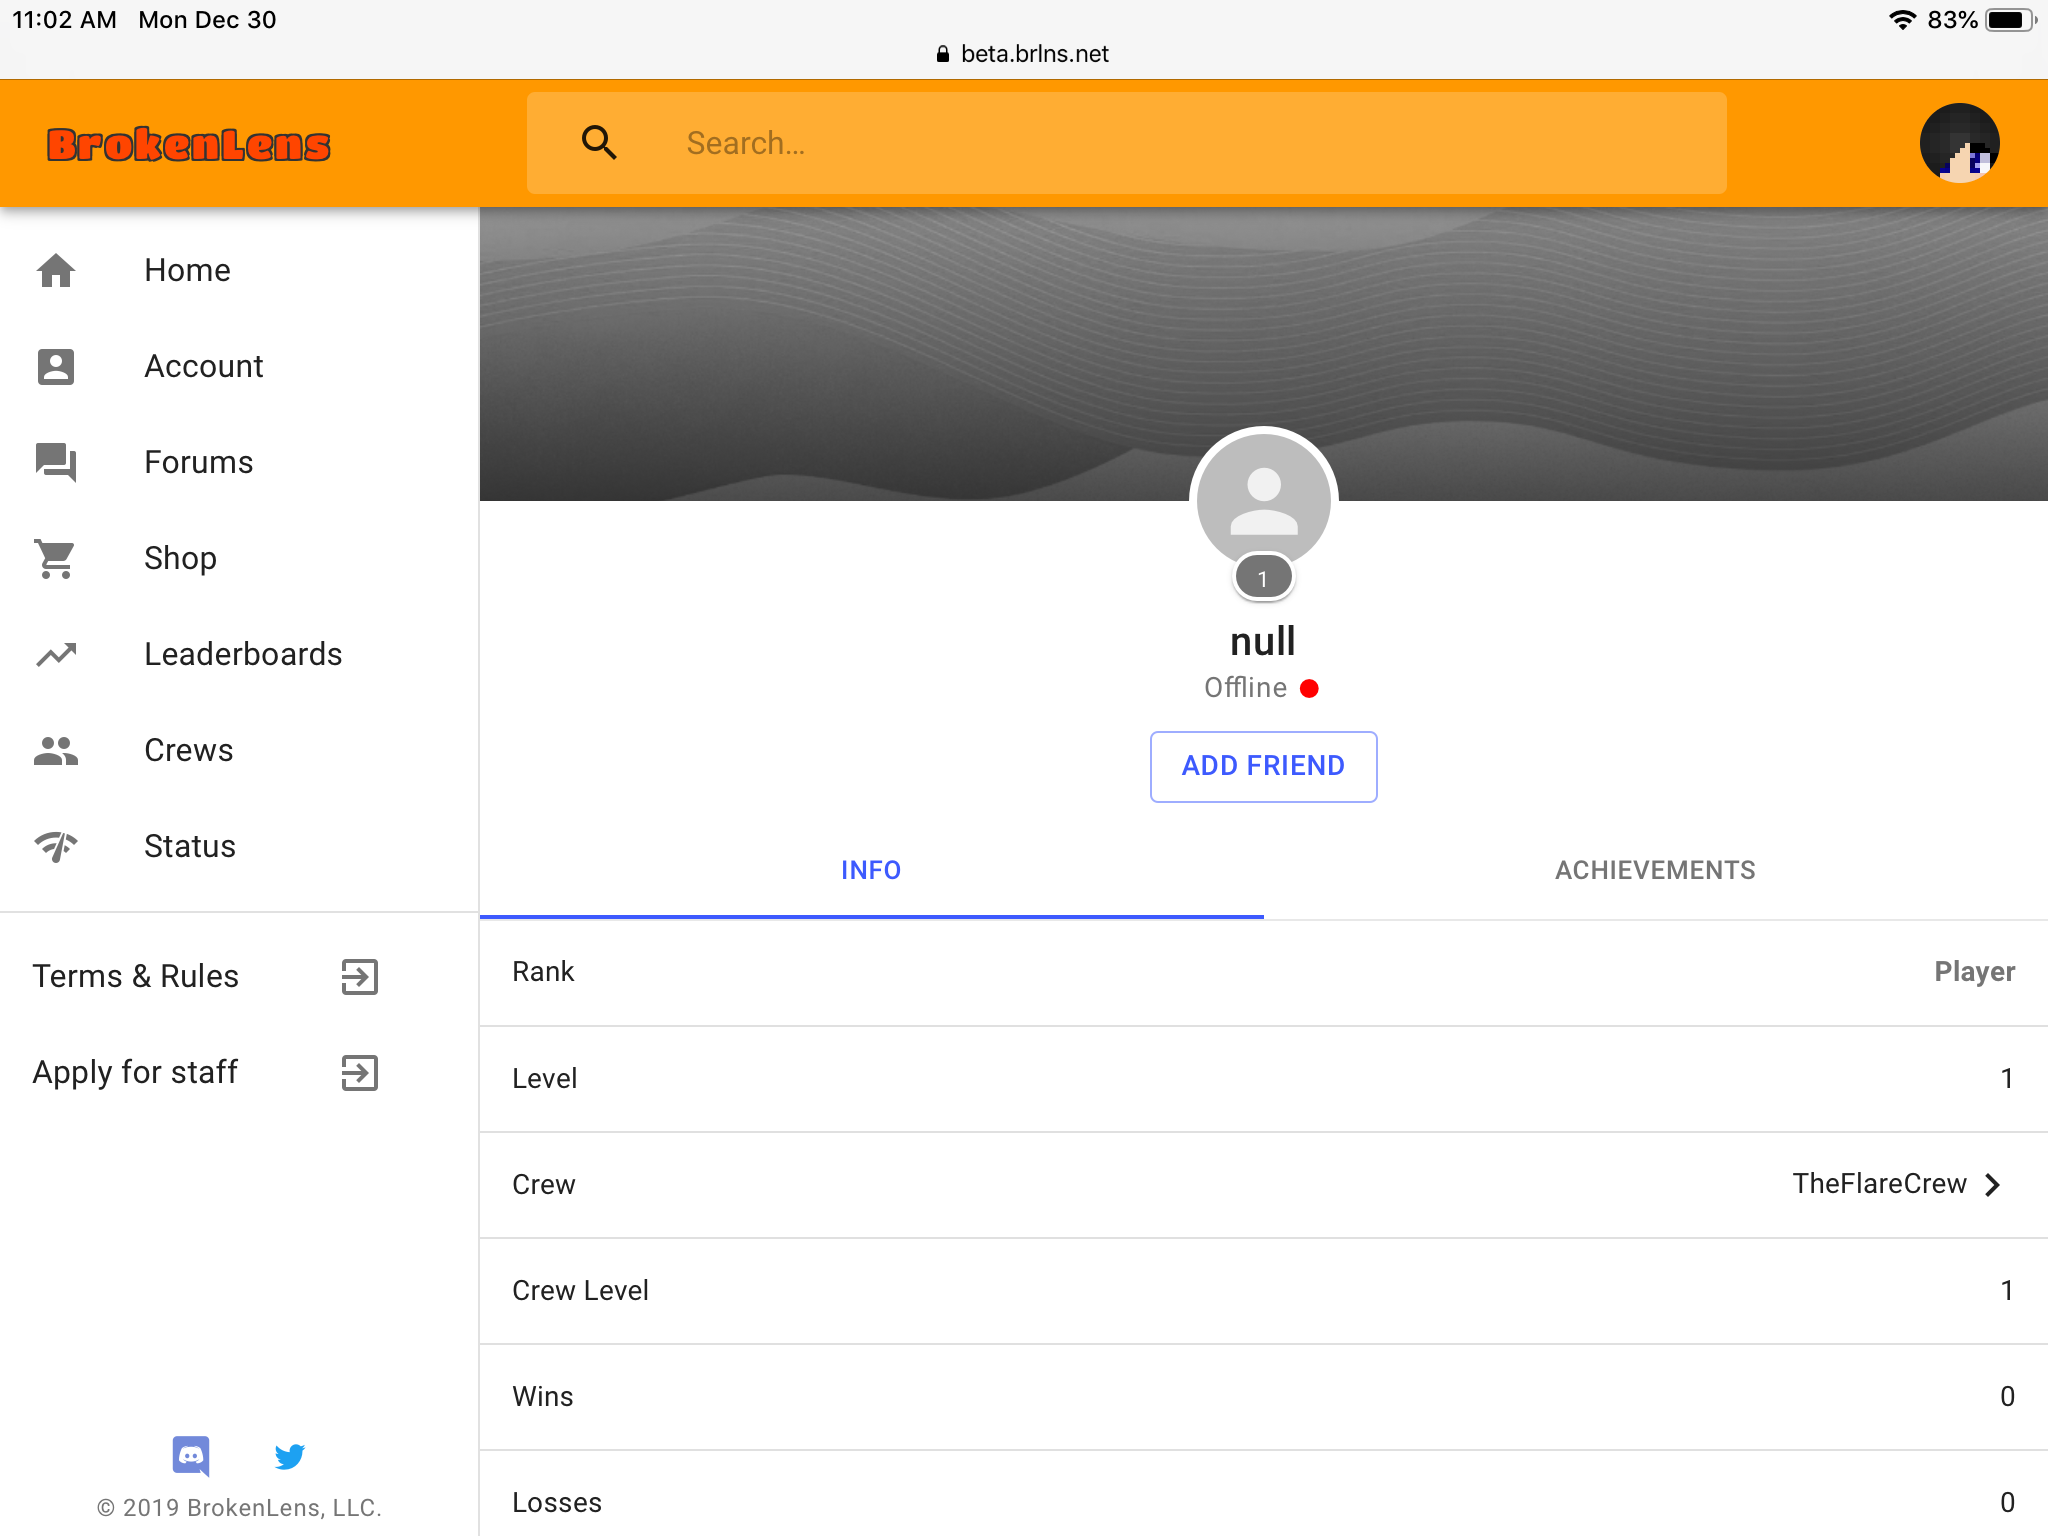The width and height of the screenshot is (2048, 1536).
Task: Open the Terms & Rules link
Action: (x=240, y=976)
